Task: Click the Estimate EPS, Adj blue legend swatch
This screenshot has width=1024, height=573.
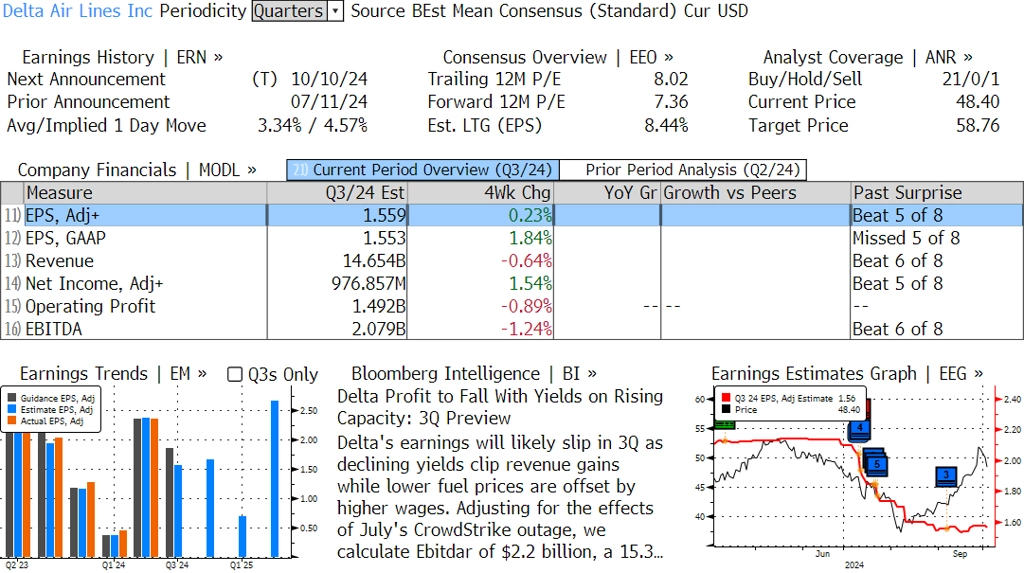Action: click(12, 410)
